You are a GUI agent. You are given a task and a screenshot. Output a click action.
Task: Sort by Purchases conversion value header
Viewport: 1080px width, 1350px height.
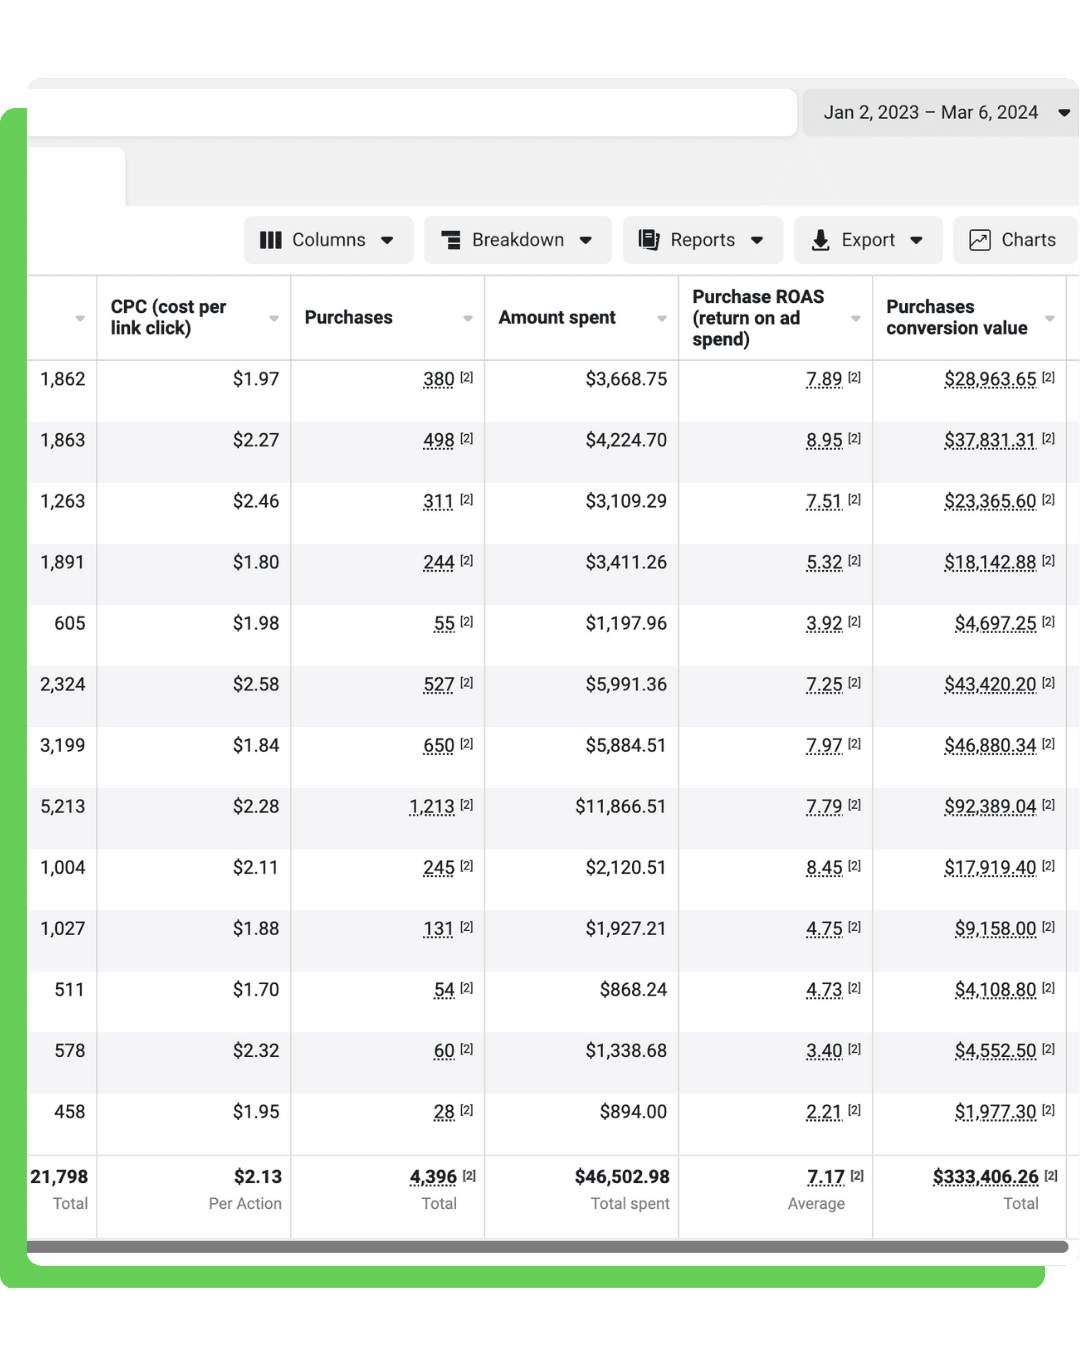click(x=956, y=317)
